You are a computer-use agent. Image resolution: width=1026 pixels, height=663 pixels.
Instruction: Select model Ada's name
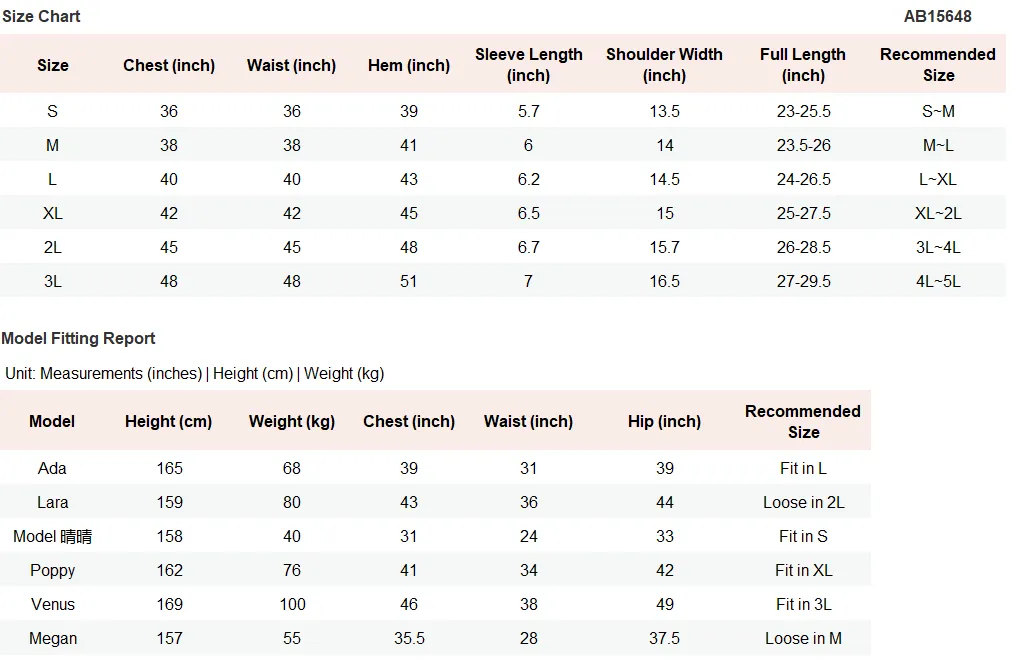click(x=52, y=469)
